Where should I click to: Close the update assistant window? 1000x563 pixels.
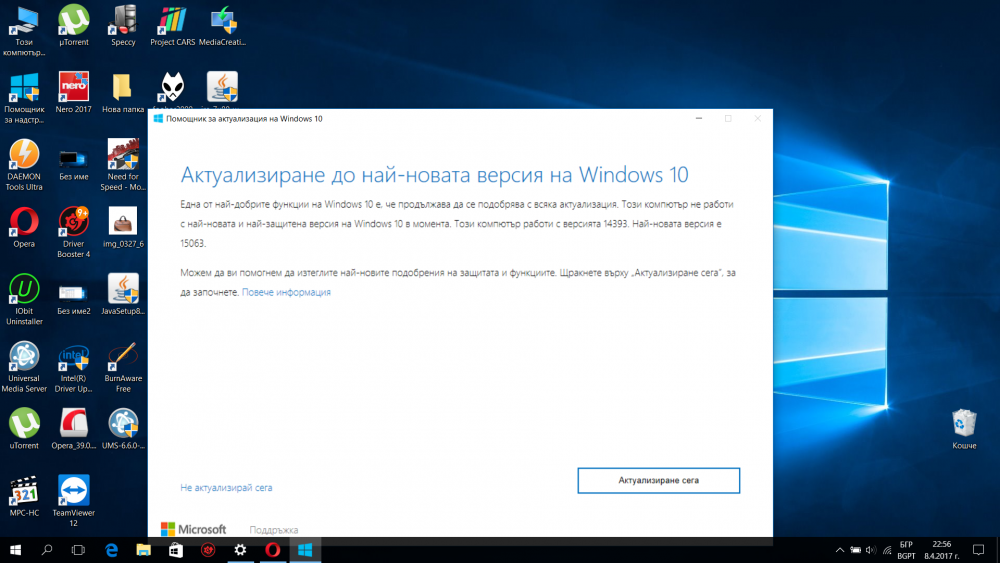point(757,119)
